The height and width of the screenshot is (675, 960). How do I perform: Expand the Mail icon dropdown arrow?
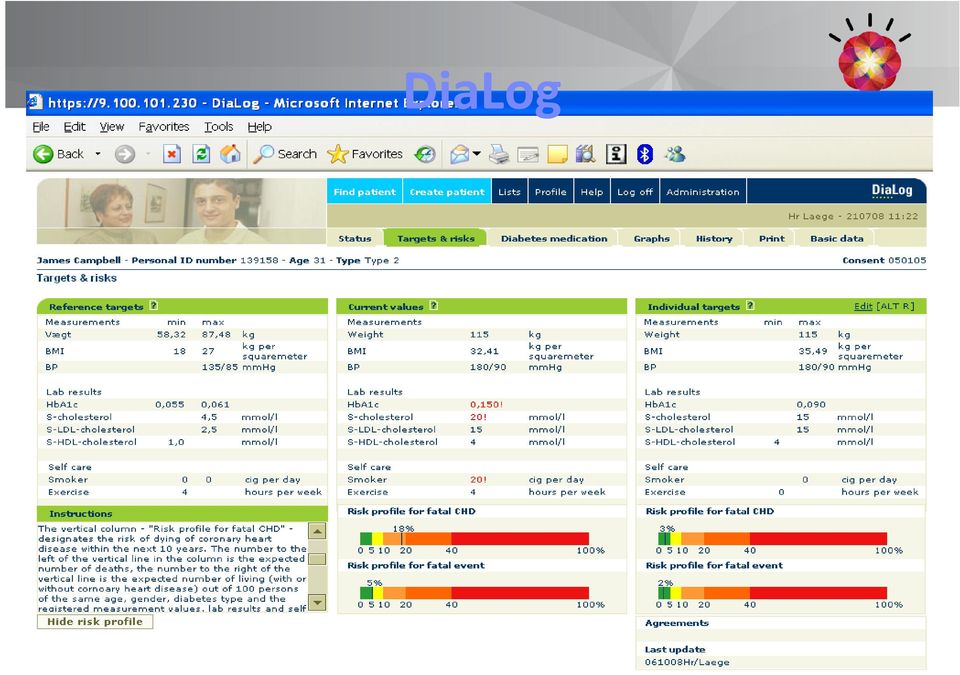pyautogui.click(x=476, y=154)
